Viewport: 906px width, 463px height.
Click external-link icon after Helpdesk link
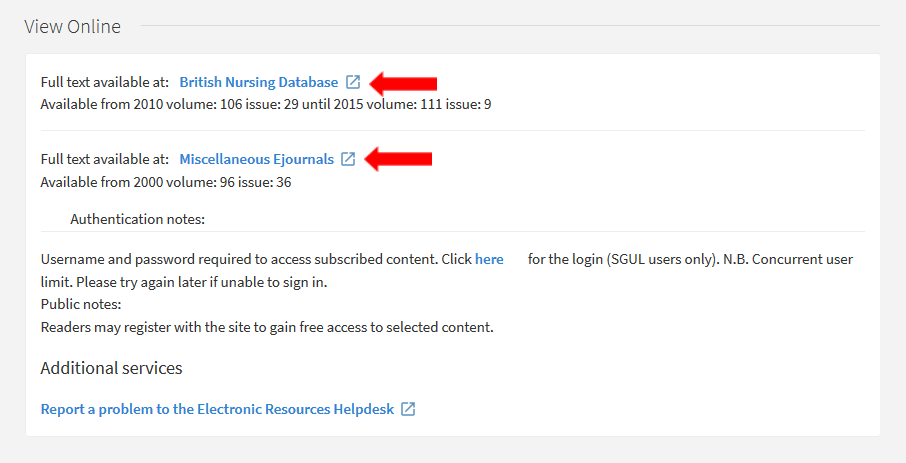[x=408, y=409]
